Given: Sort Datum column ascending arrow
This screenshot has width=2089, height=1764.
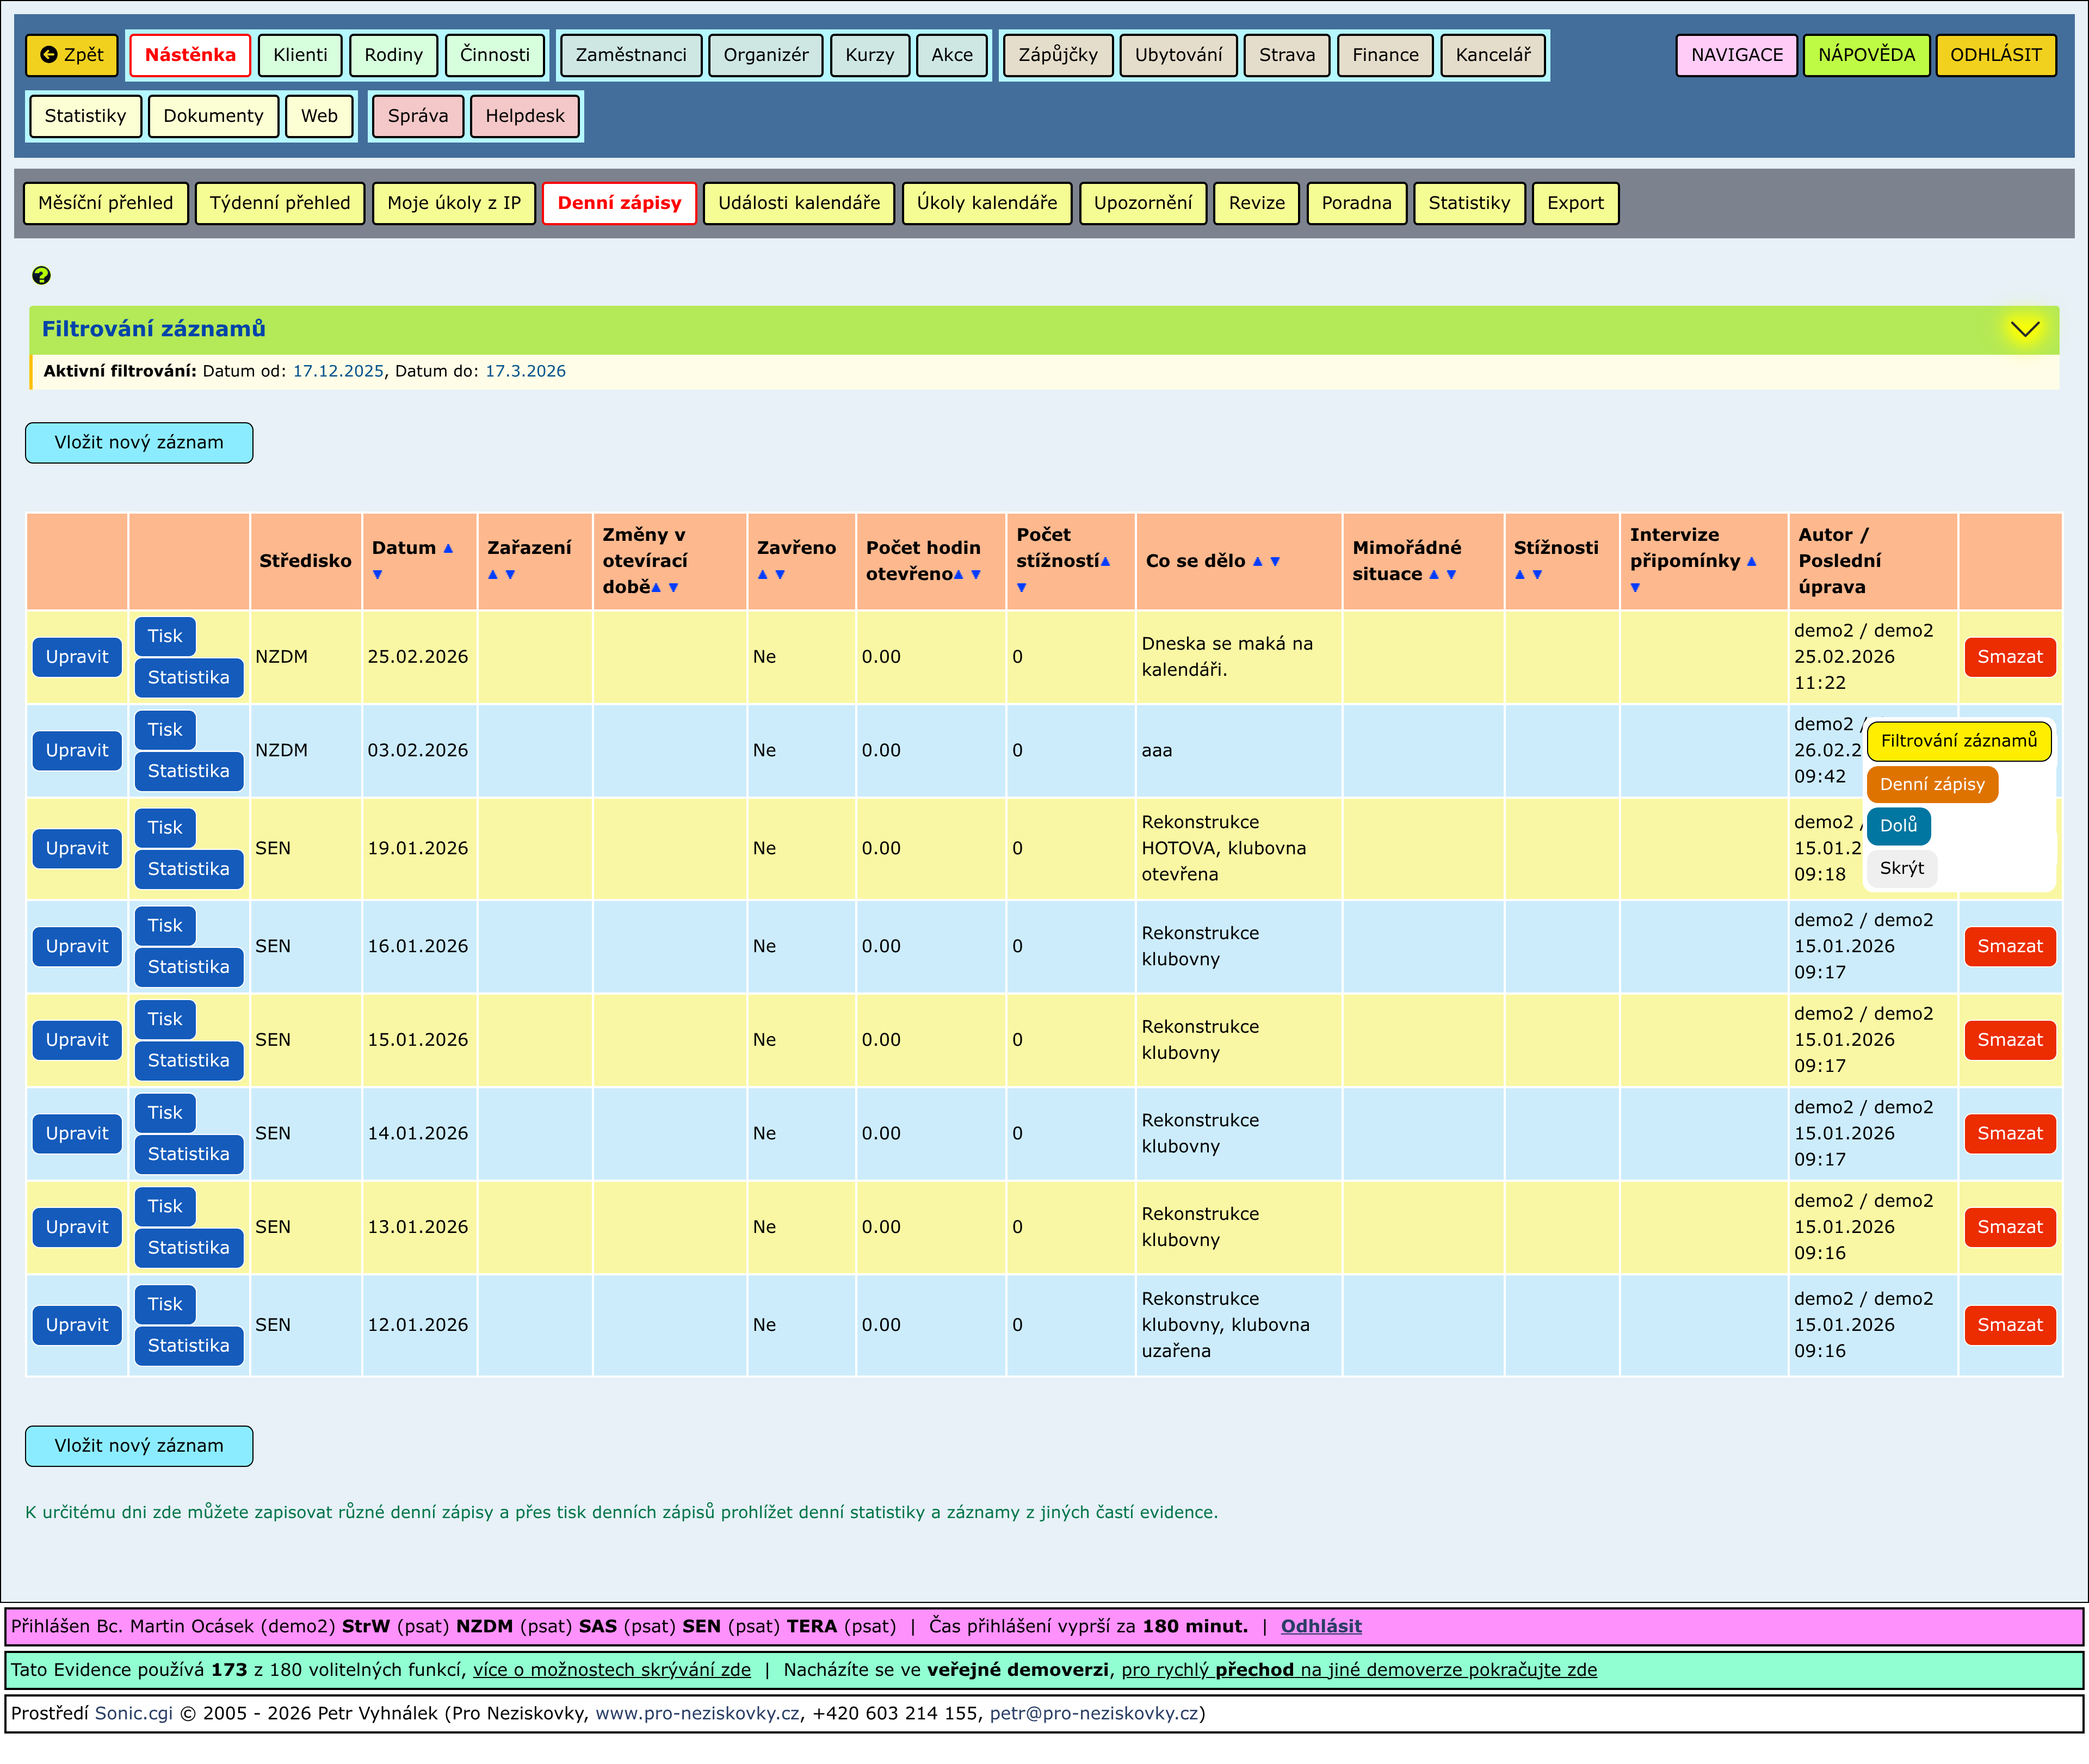Looking at the screenshot, I should pos(448,548).
